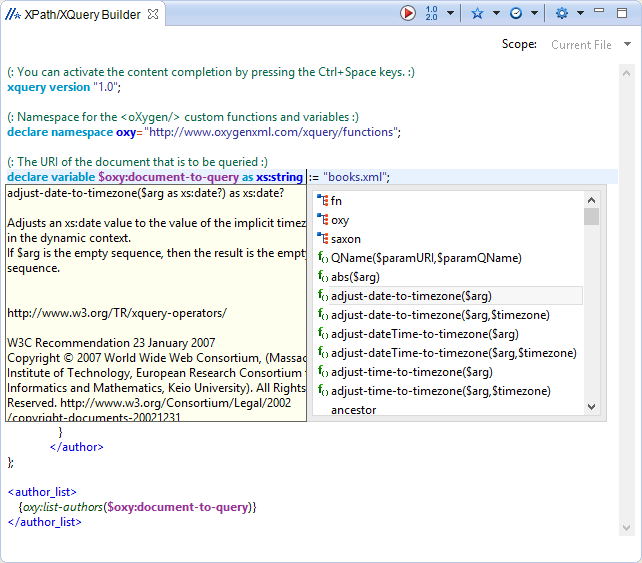Click the settings gear icon
The width and height of the screenshot is (642, 563).
click(x=562, y=14)
